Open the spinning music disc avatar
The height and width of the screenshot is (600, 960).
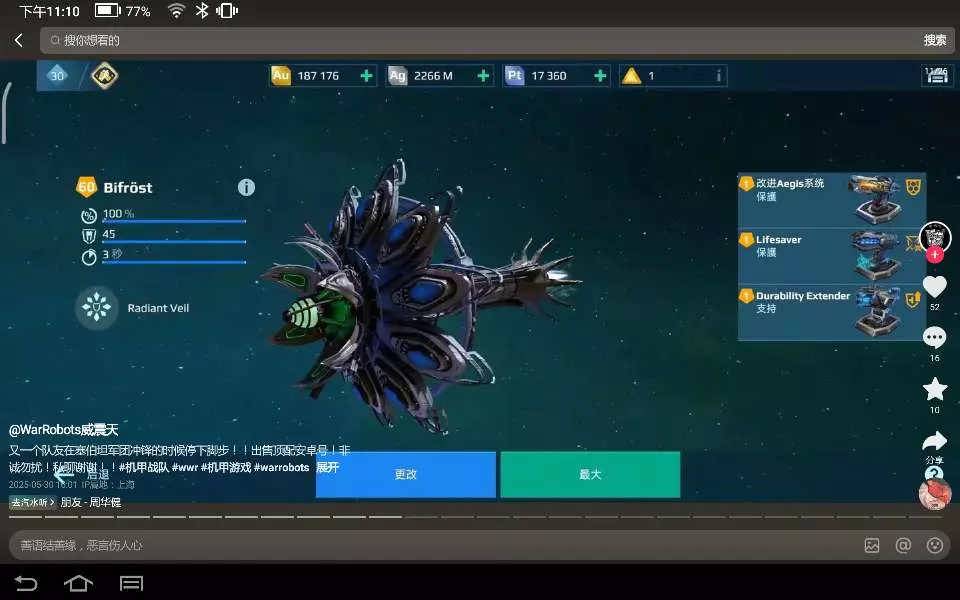[935, 493]
